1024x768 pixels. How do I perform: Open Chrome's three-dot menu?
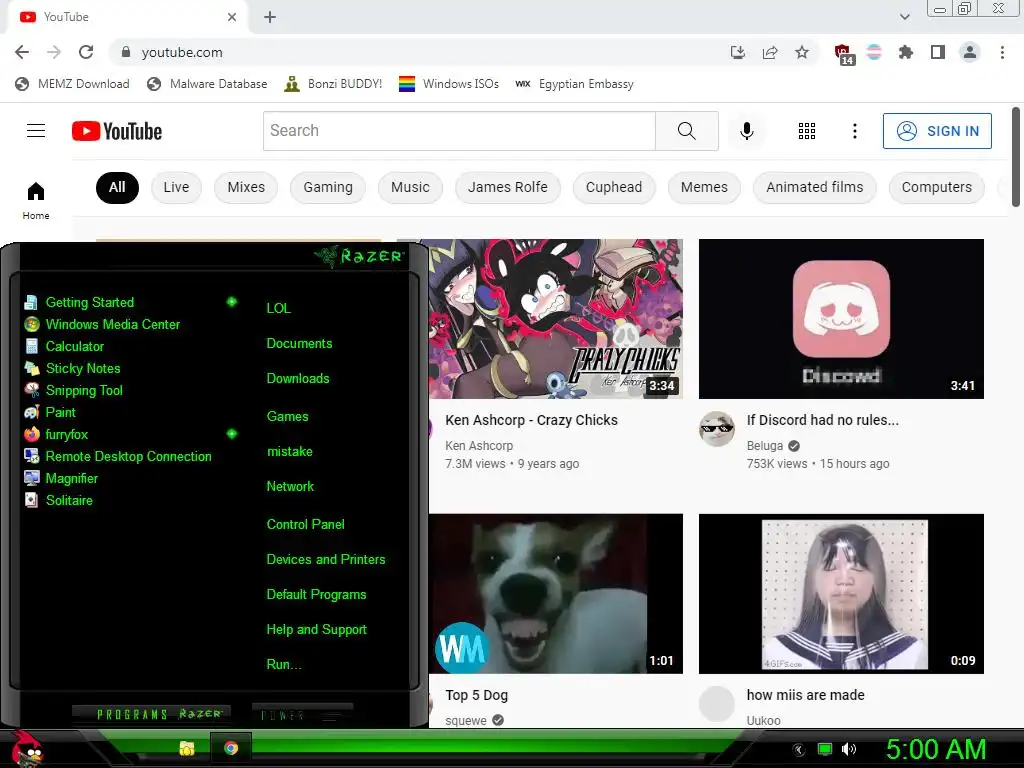[1002, 52]
